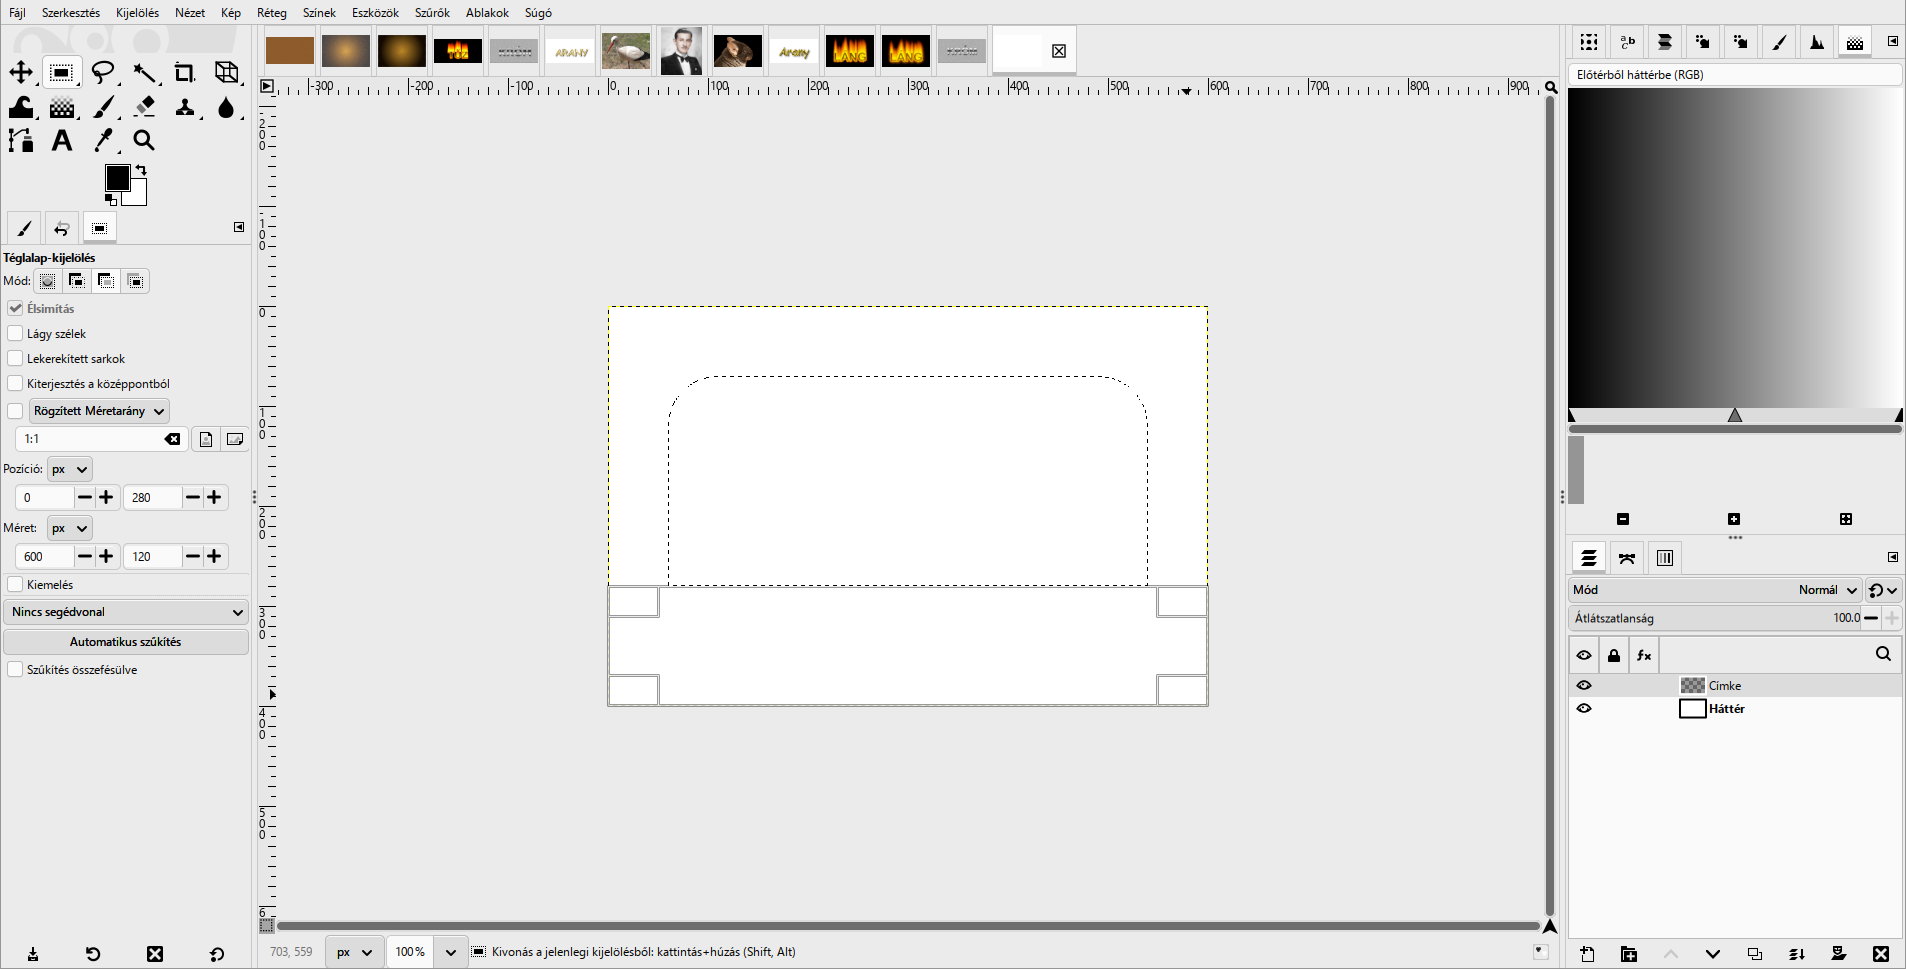This screenshot has width=1906, height=969.
Task: Create a new layer
Action: (1587, 954)
